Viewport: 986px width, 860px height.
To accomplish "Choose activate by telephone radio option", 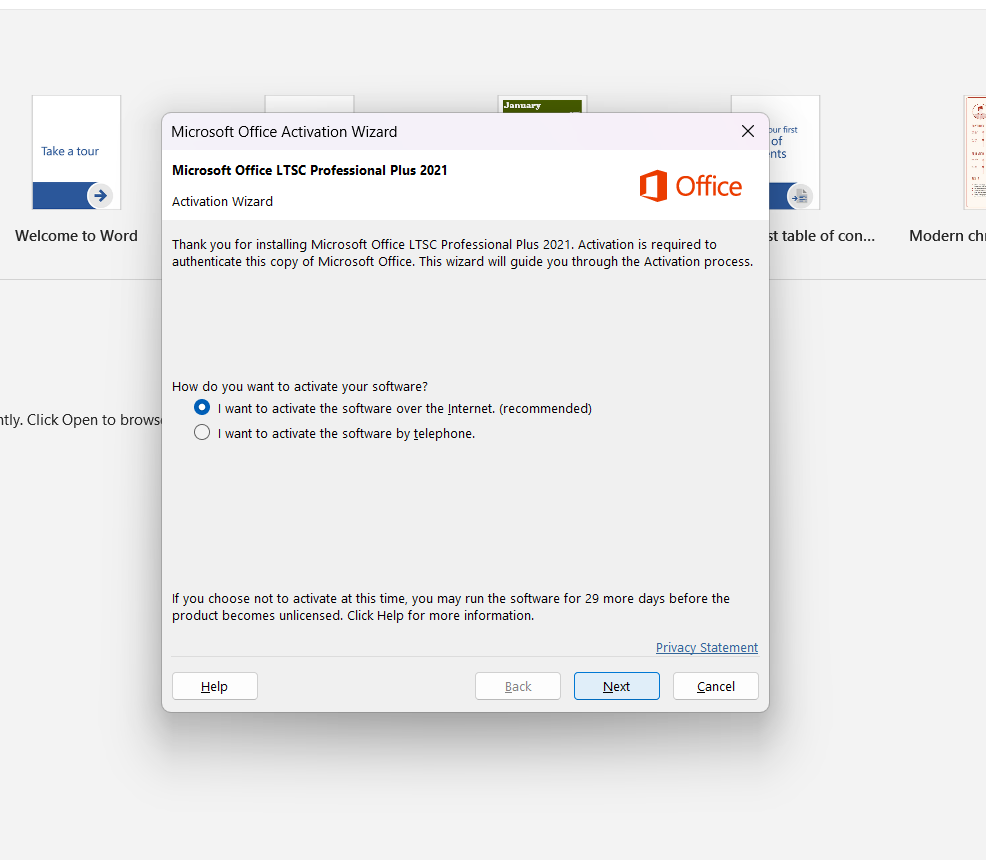I will coord(202,433).
